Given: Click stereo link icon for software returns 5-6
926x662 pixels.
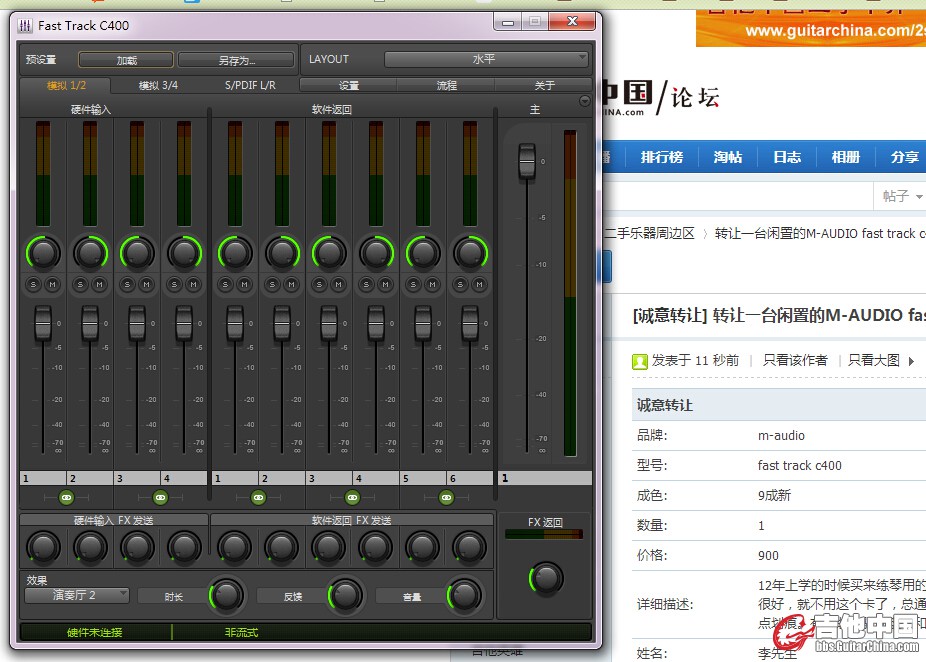Looking at the screenshot, I should (x=446, y=498).
